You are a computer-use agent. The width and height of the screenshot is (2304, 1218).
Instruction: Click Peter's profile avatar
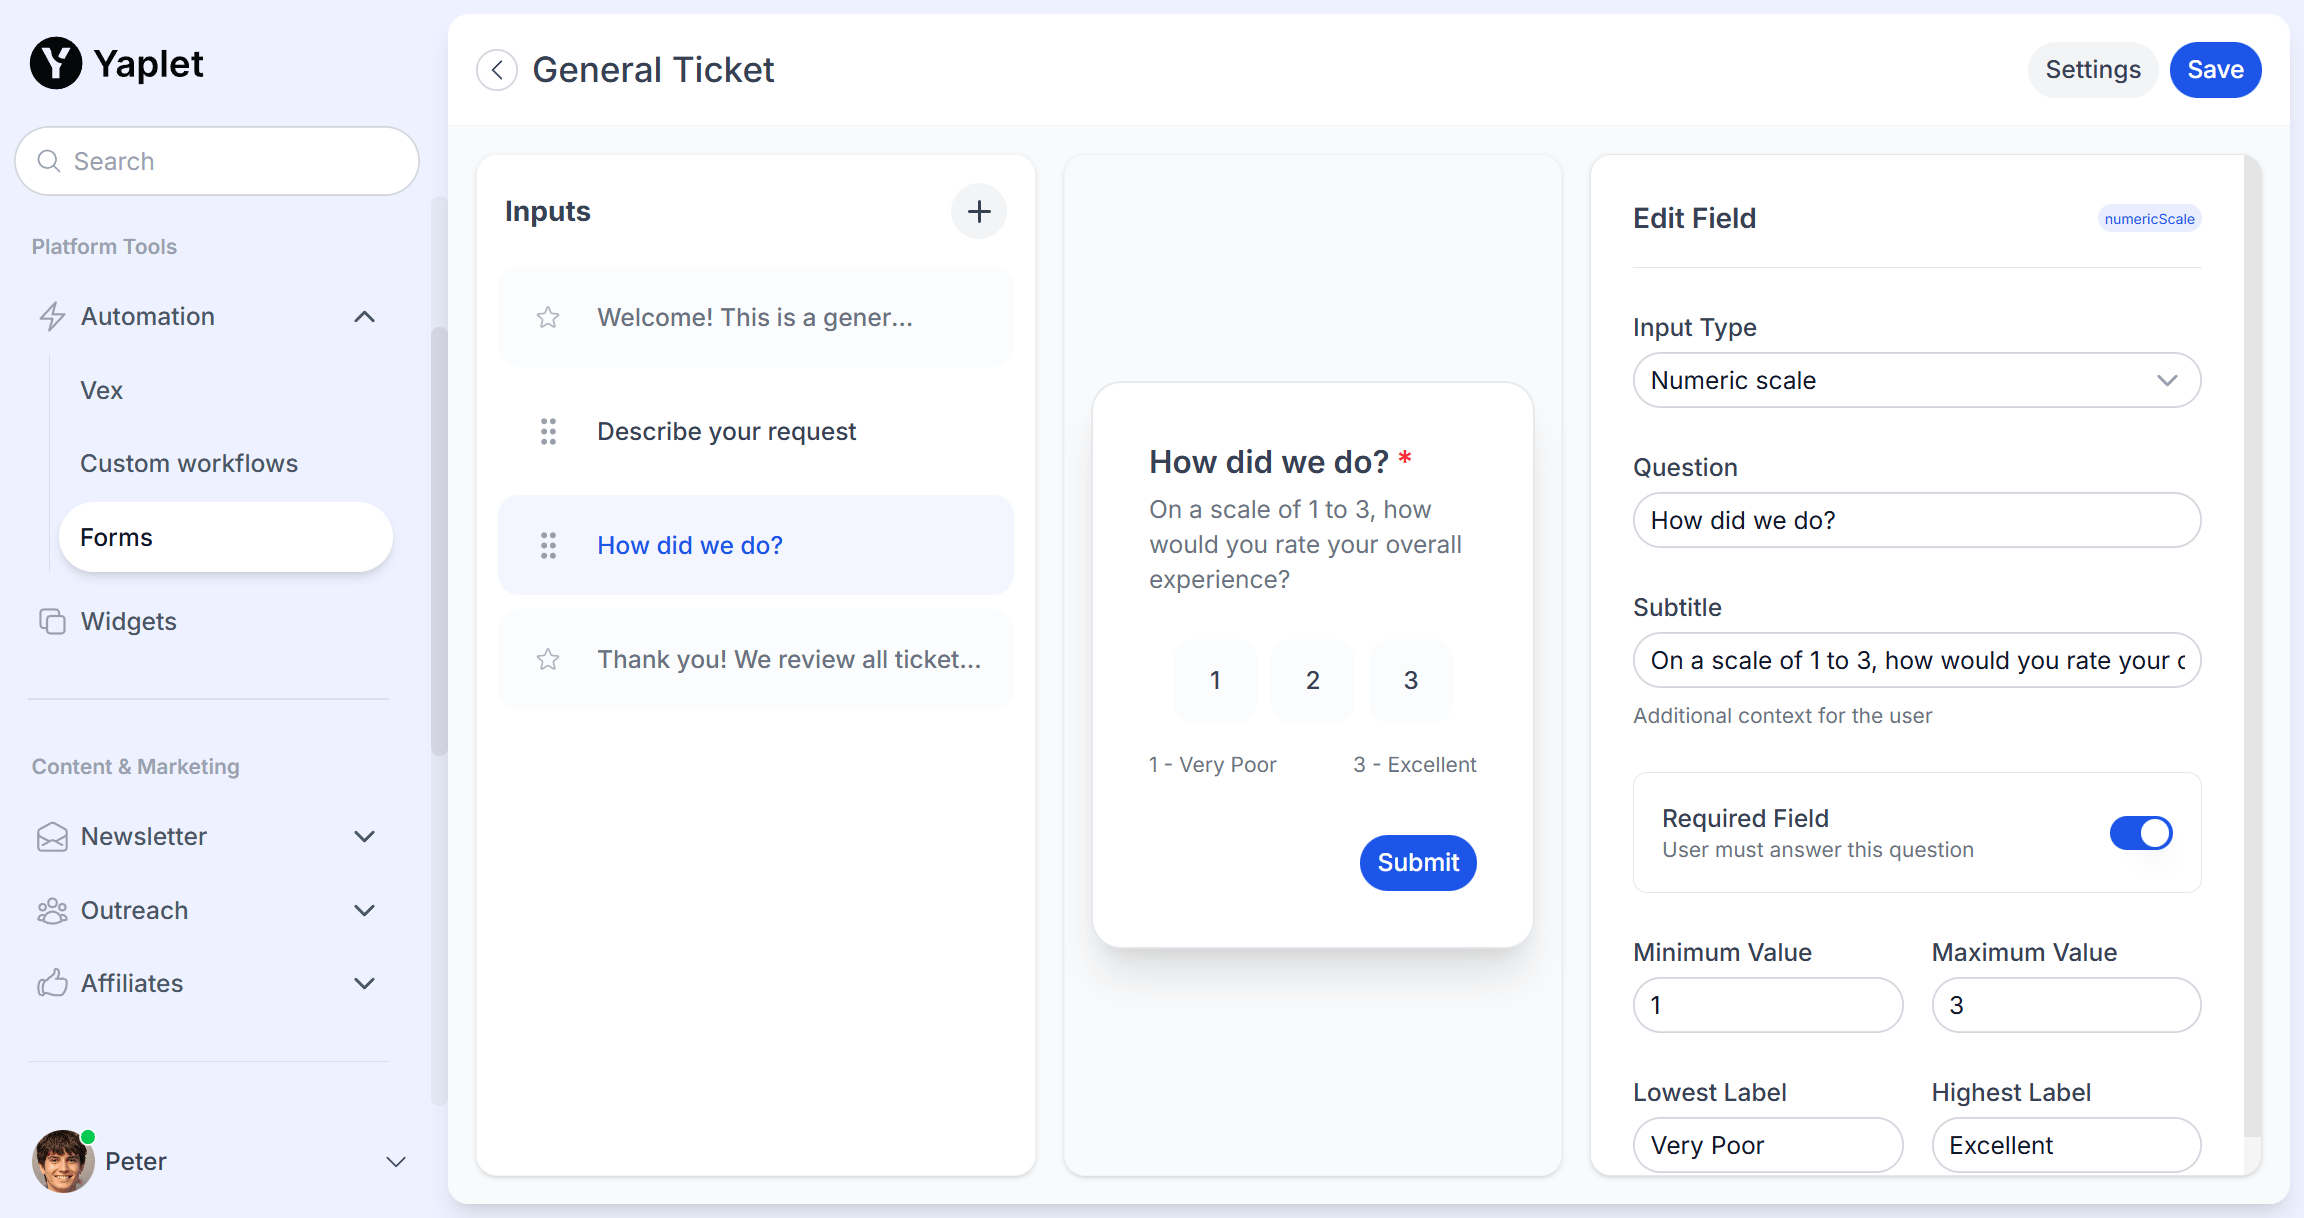click(63, 1161)
